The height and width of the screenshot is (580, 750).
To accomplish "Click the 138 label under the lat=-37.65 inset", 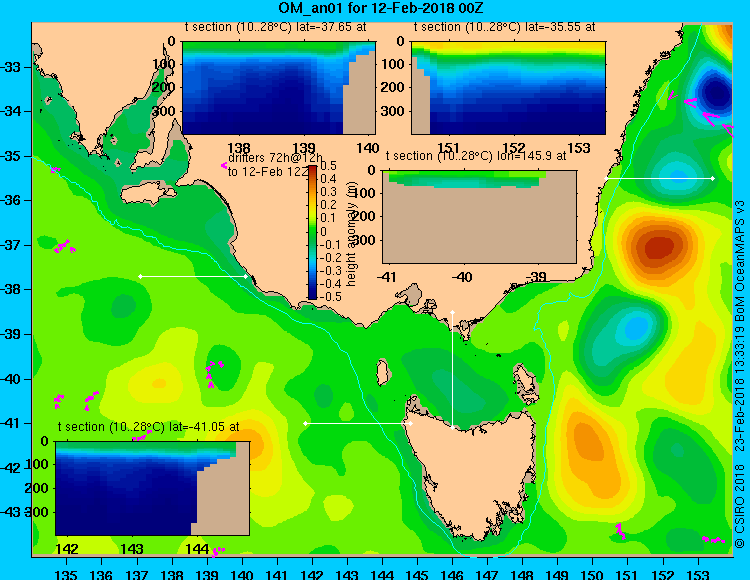I will point(239,148).
